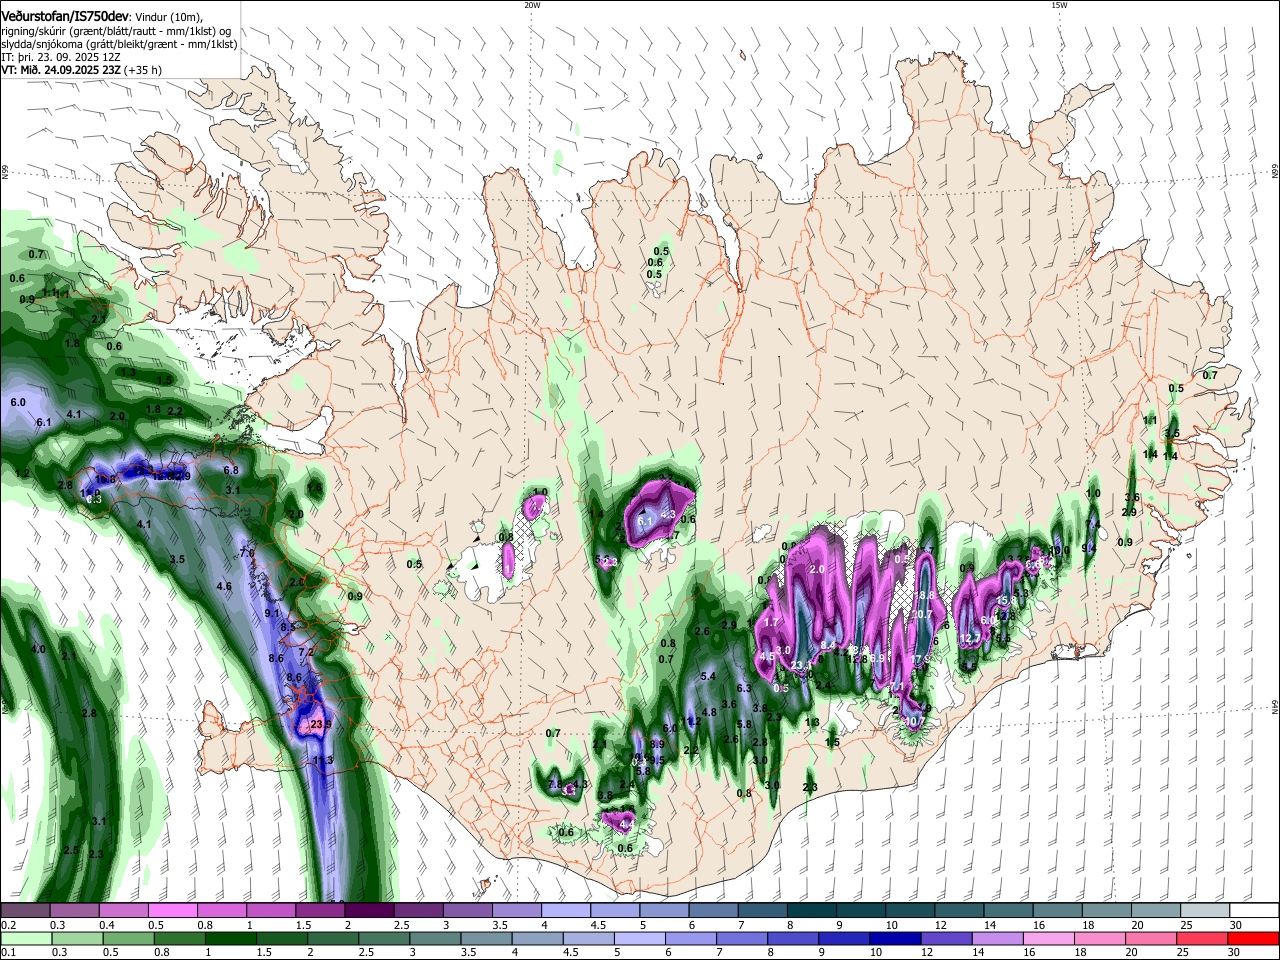This screenshot has width=1280, height=960.
Task: Click the Veðurstofan/IS750dev map title
Action: (65, 15)
